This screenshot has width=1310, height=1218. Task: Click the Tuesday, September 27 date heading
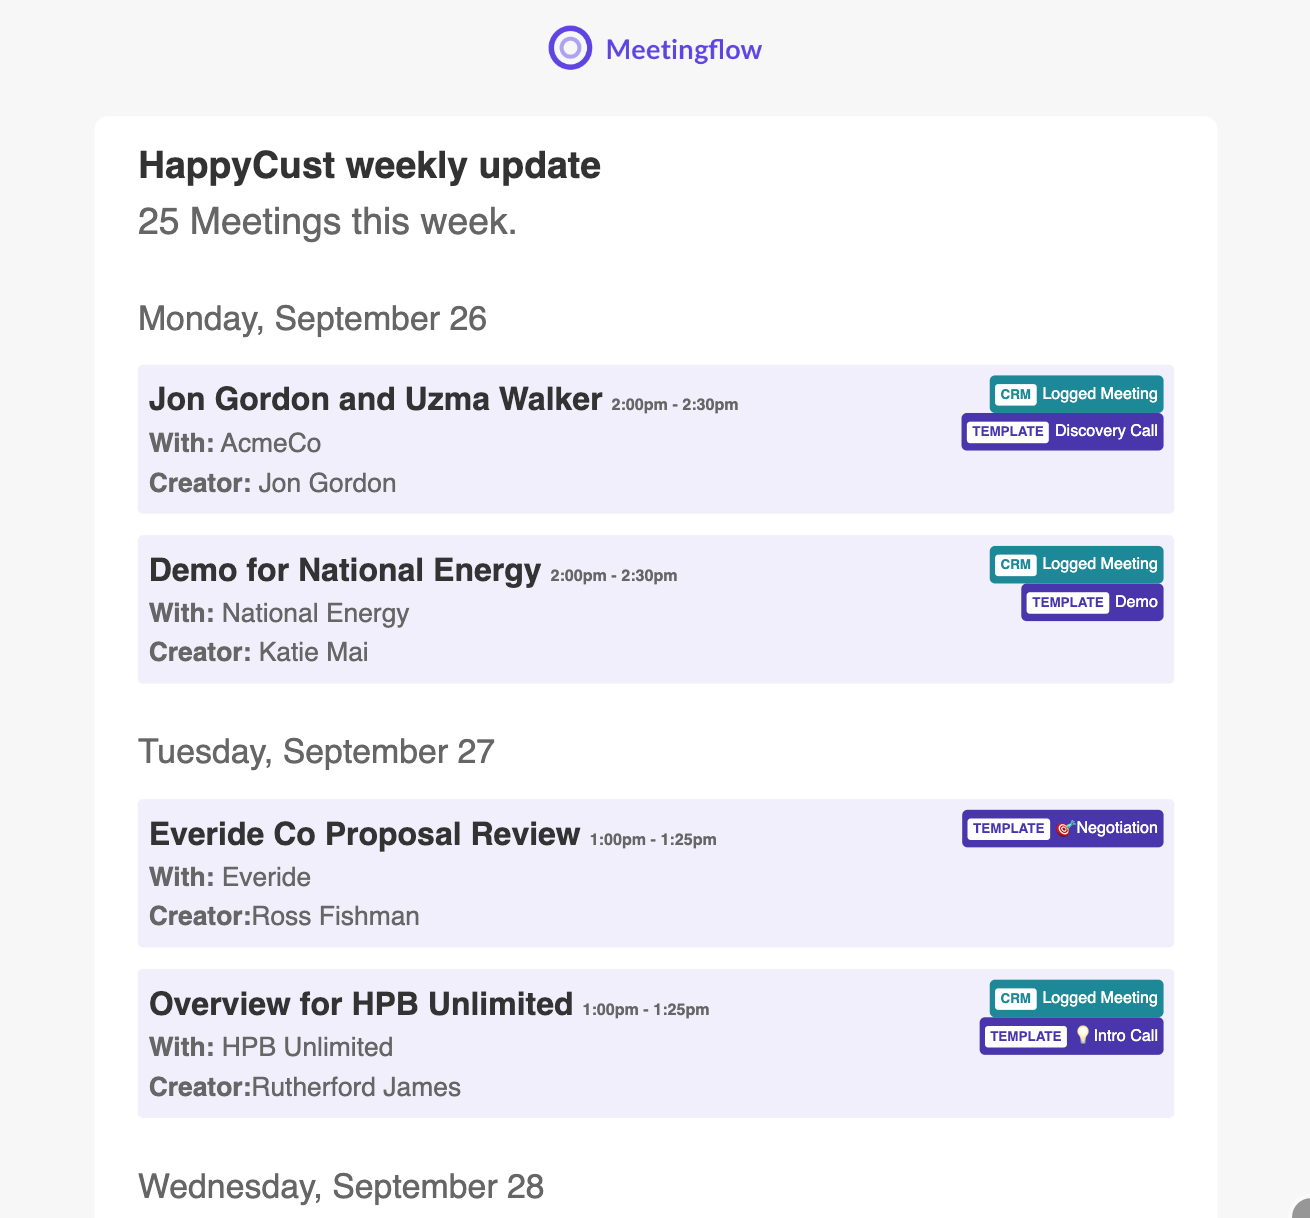pyautogui.click(x=316, y=751)
